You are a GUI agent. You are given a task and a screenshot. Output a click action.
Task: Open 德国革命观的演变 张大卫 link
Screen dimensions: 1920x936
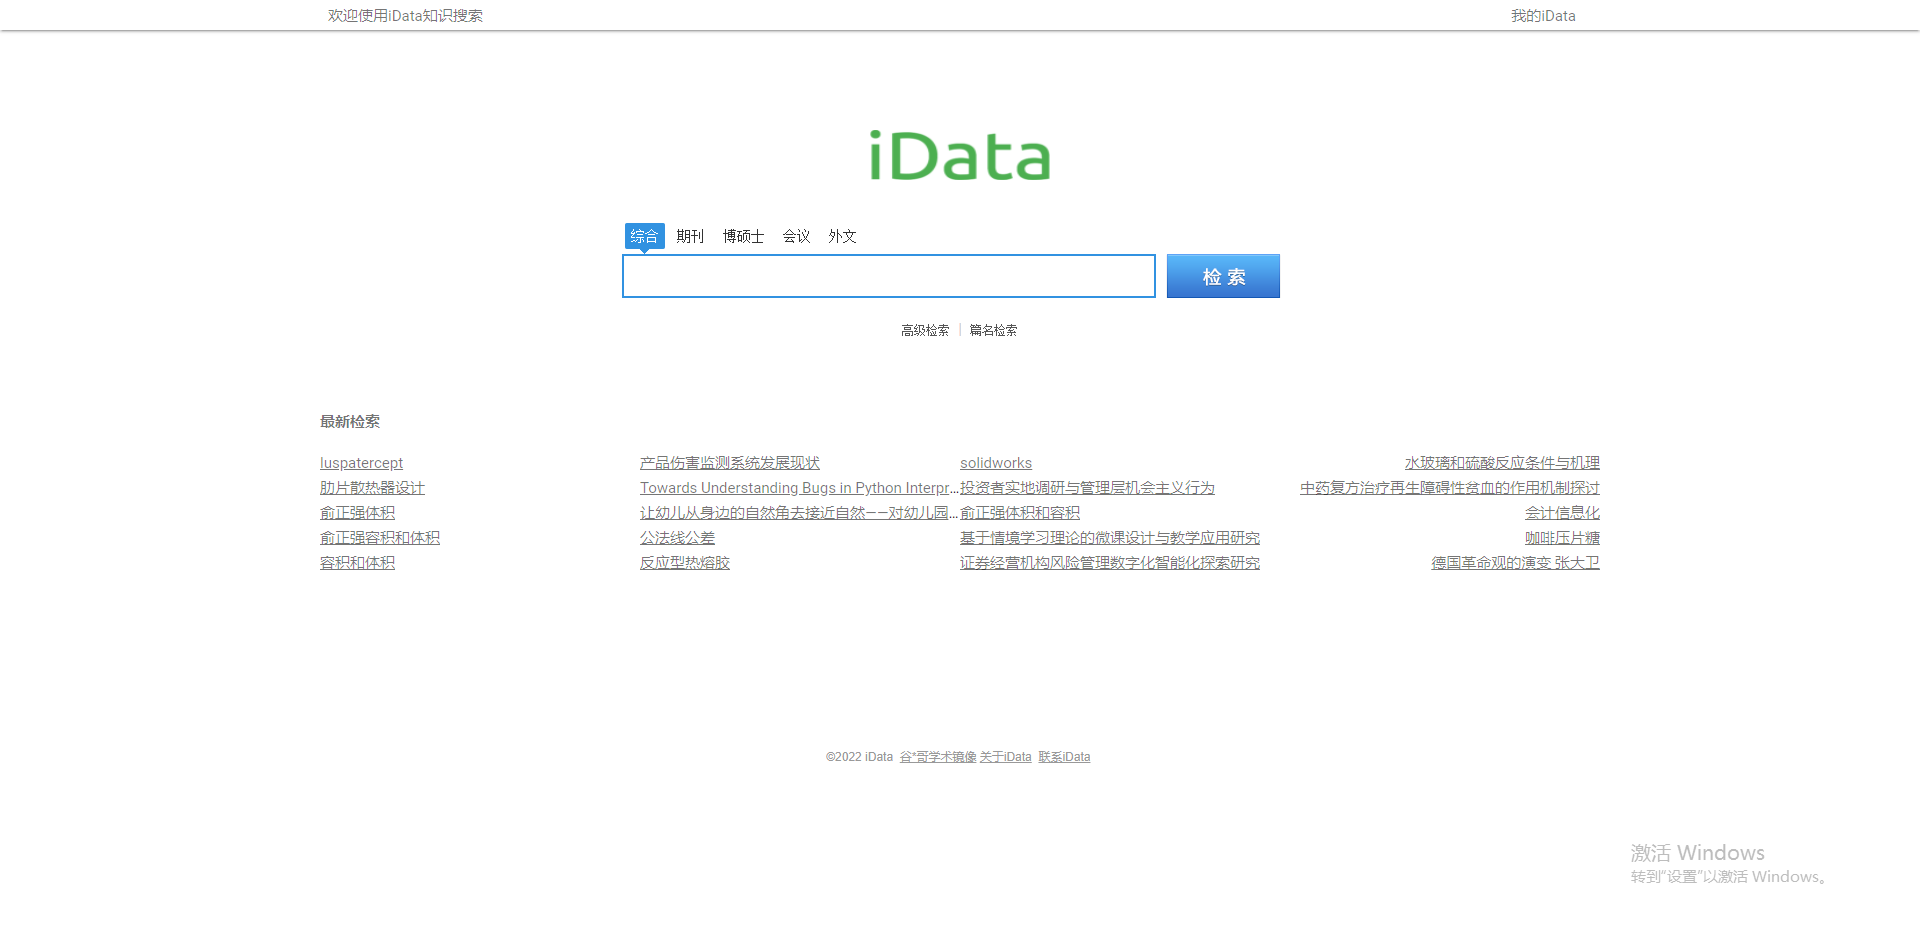tap(1515, 563)
